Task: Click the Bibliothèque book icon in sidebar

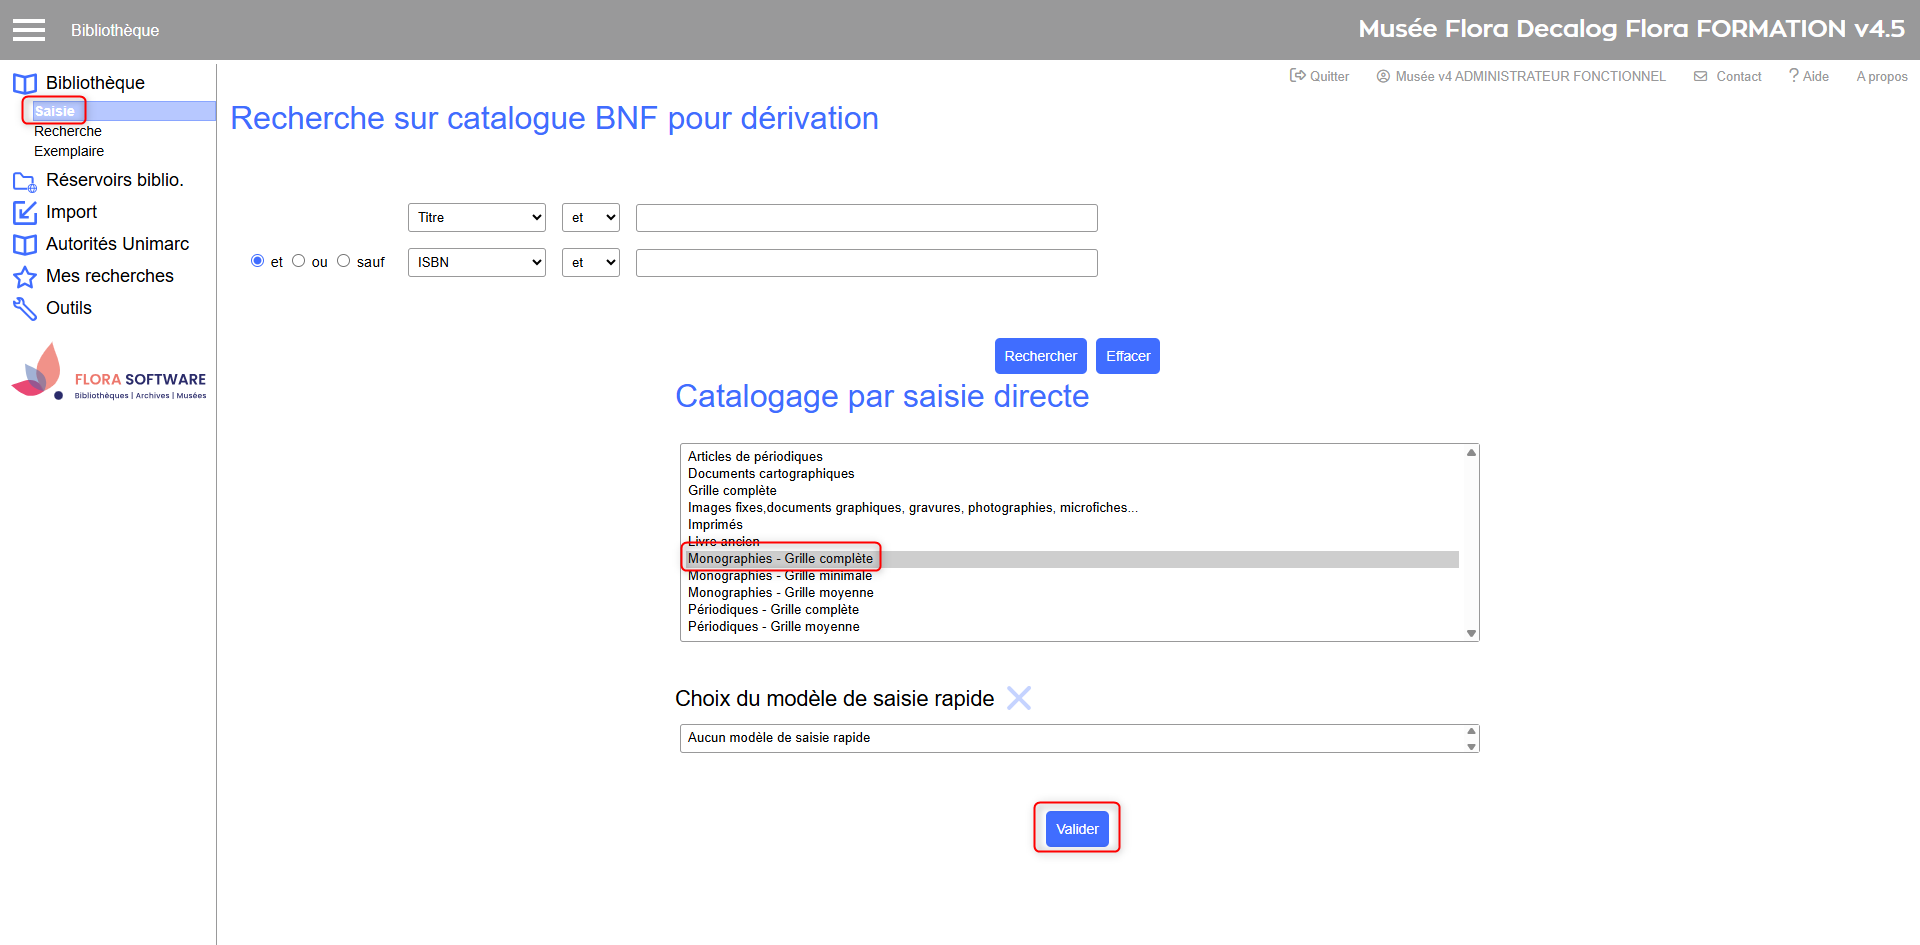Action: (25, 83)
